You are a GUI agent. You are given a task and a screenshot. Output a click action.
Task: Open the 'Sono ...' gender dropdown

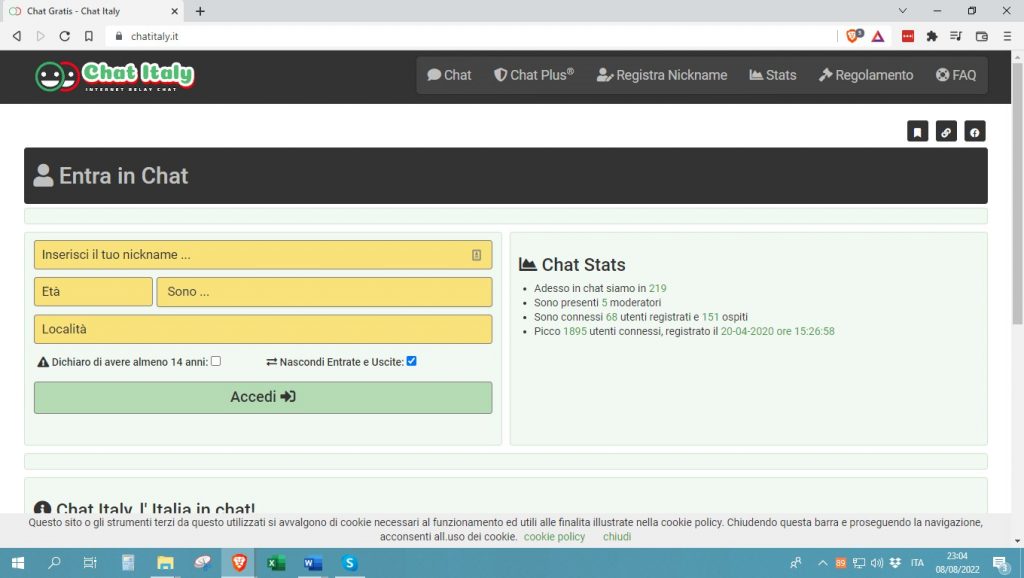324,292
